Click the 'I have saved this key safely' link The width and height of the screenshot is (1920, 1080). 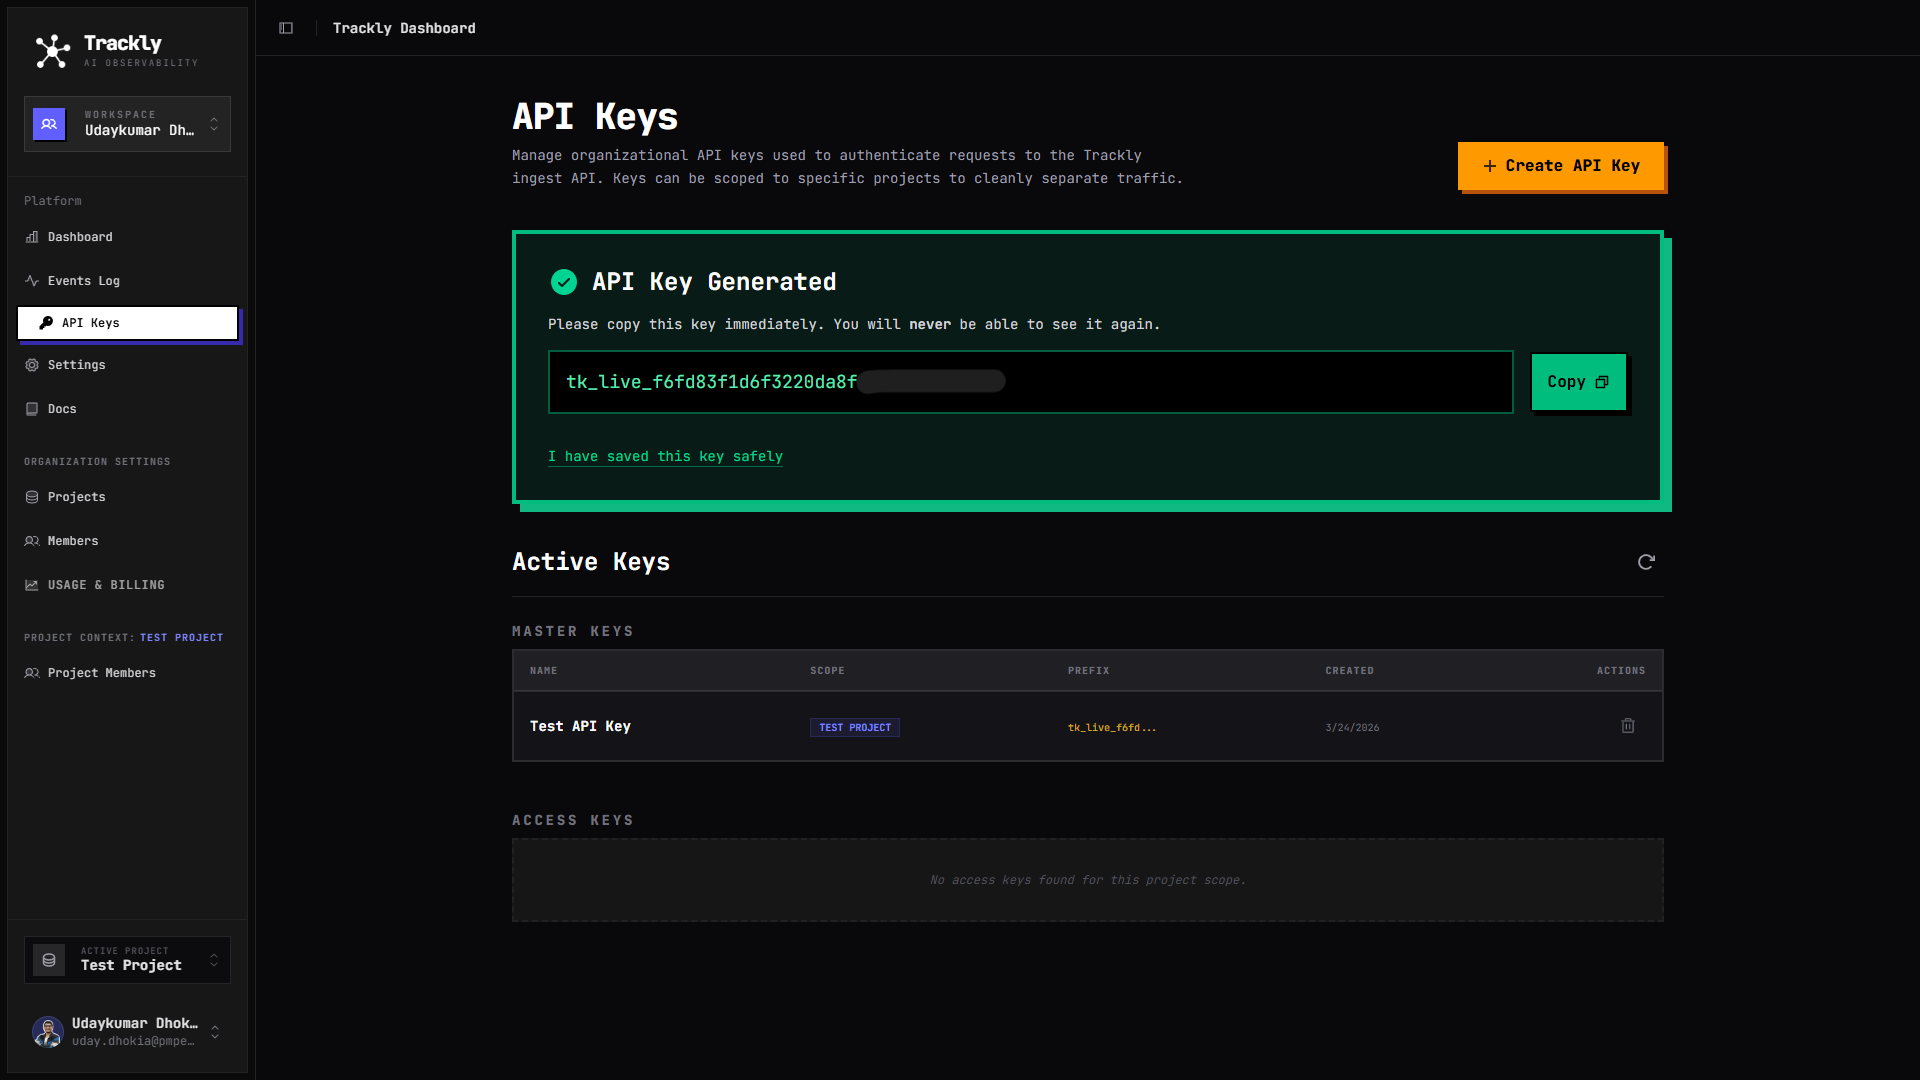665,456
